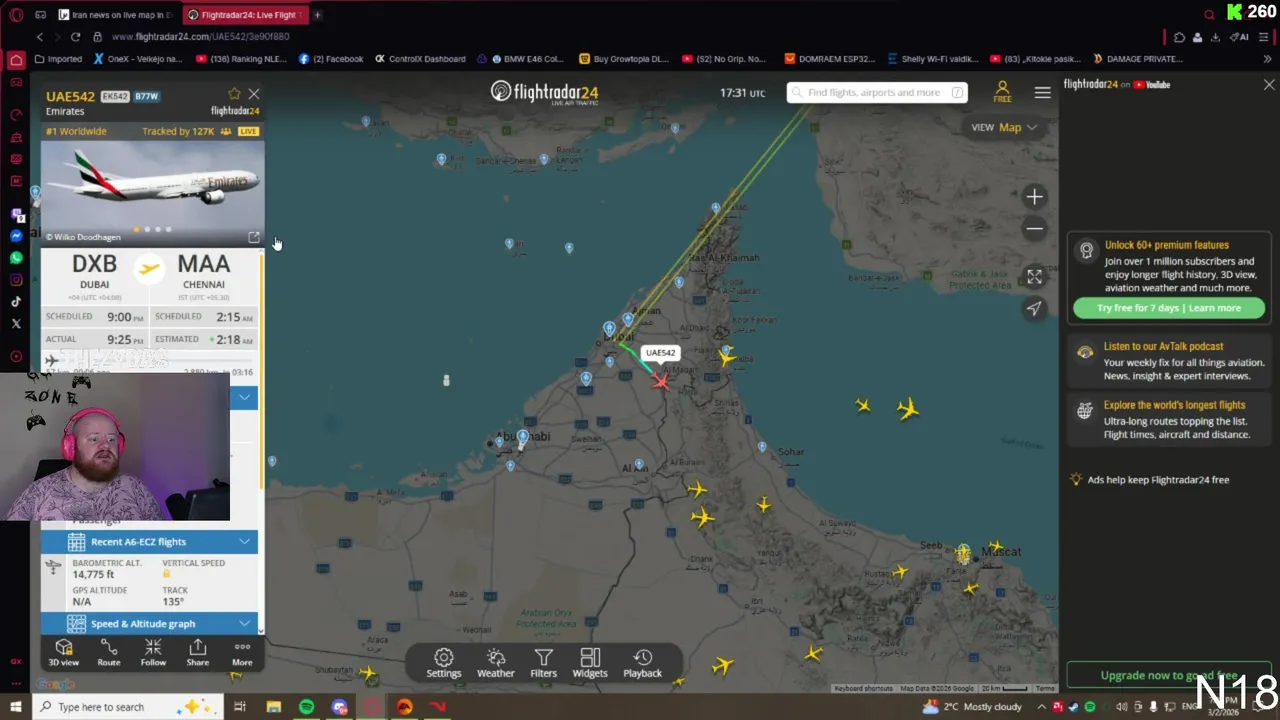The image size is (1280, 720).
Task: Click the Flightradar24 logo at top center
Action: tap(544, 93)
